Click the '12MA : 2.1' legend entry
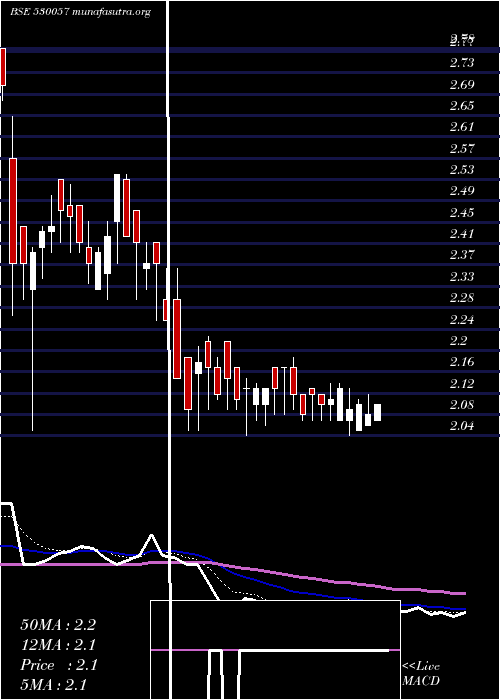Screen dimensions: 500x700 [x=58, y=645]
